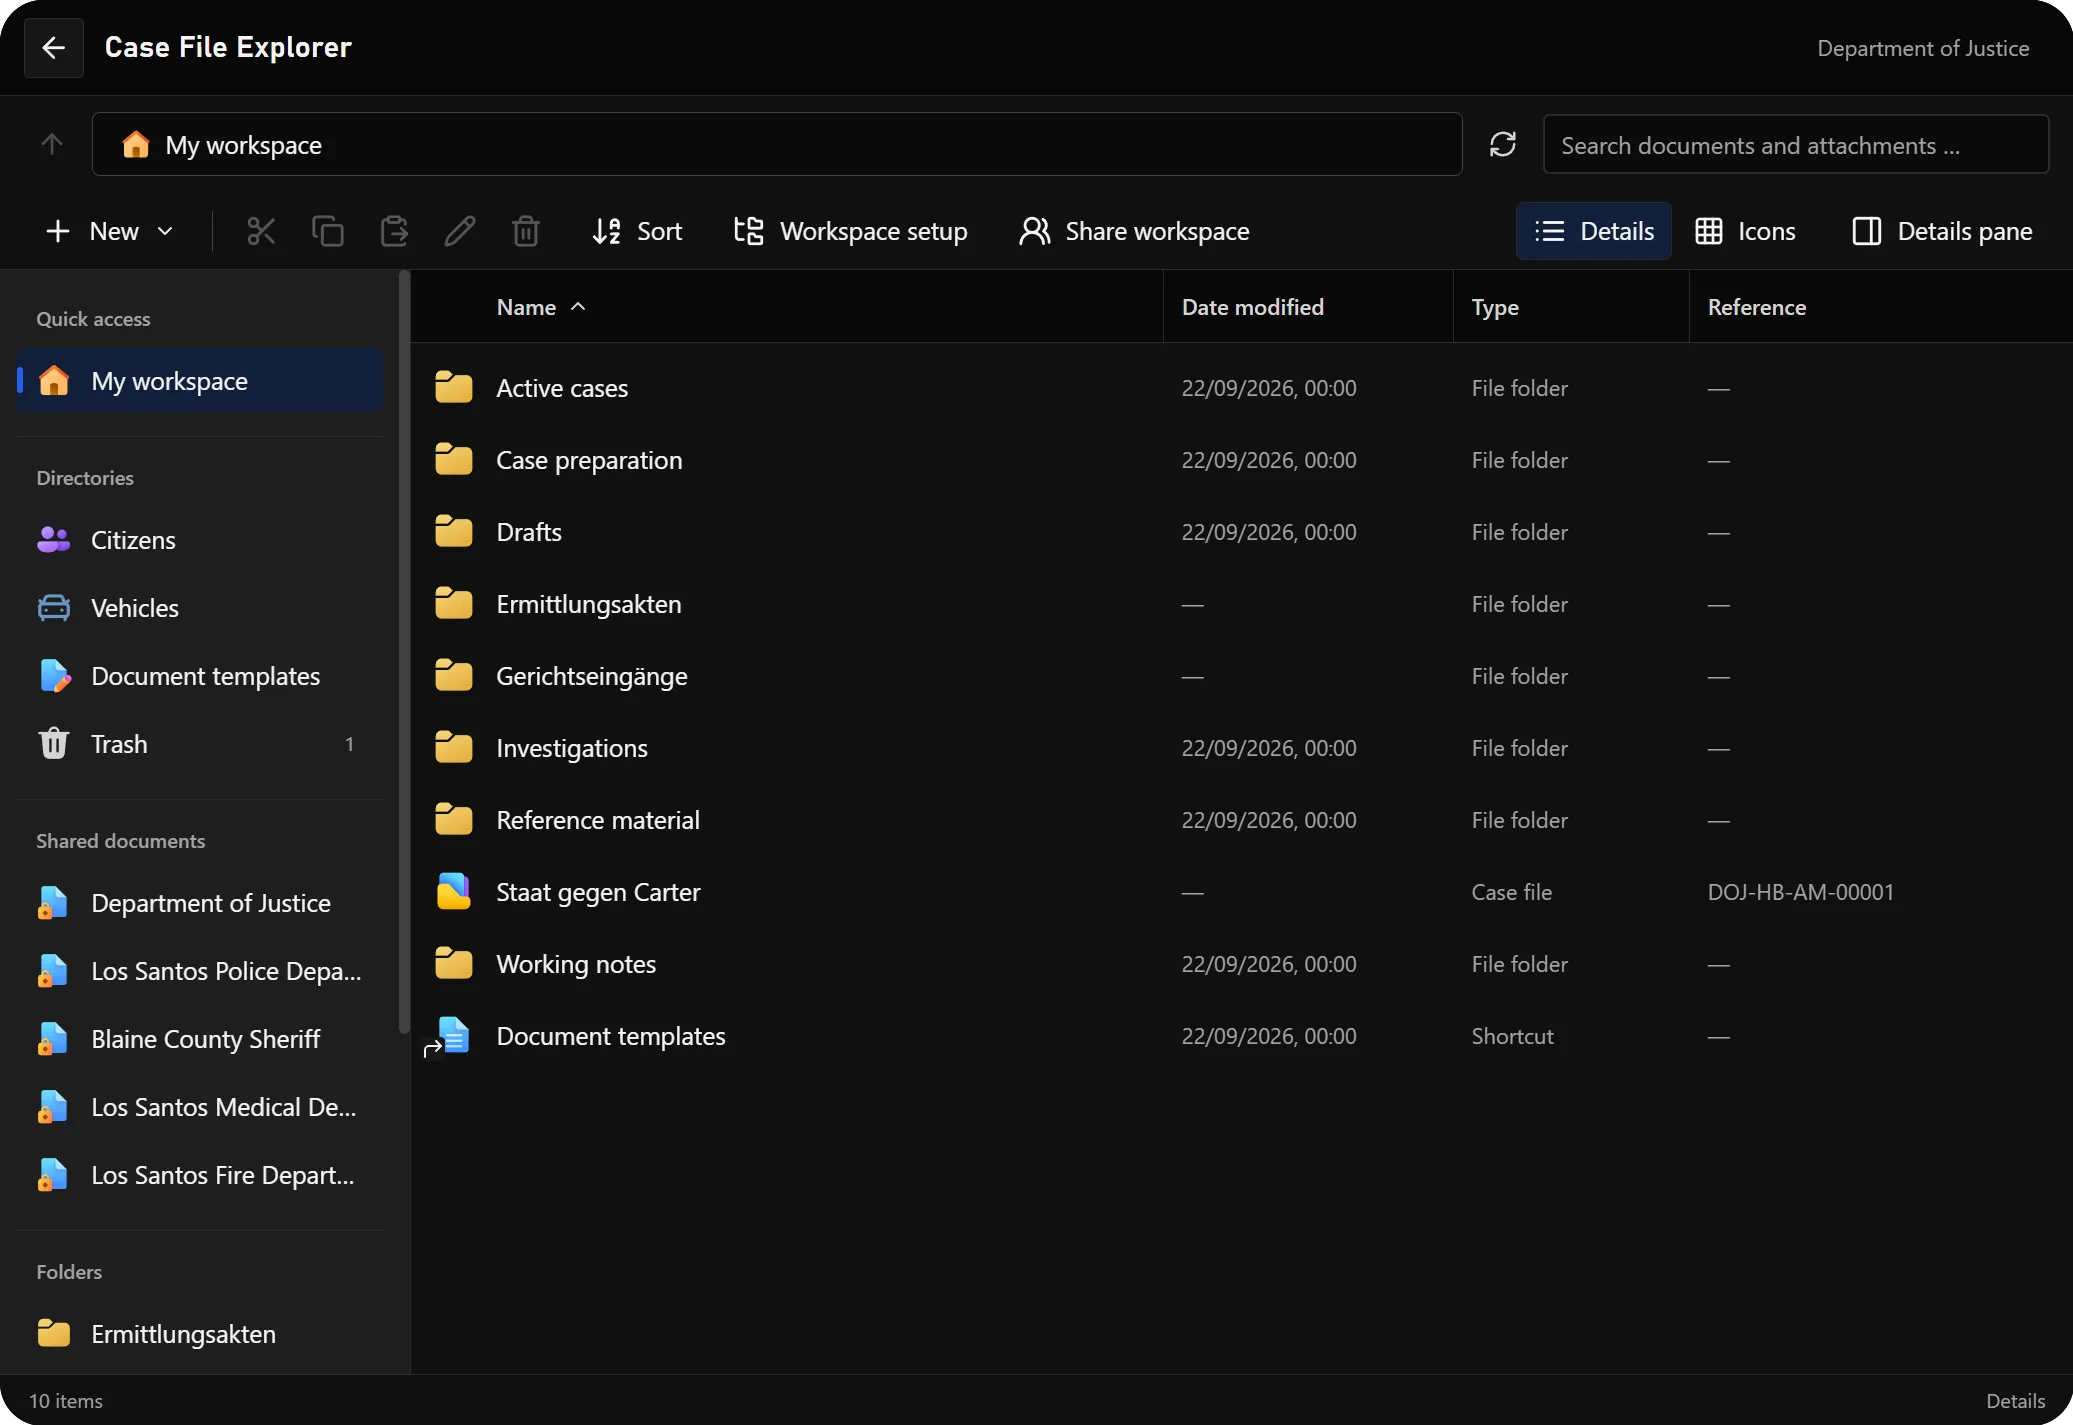Image resolution: width=2073 pixels, height=1425 pixels.
Task: Click the Copy icon in toolbar
Action: click(x=327, y=231)
